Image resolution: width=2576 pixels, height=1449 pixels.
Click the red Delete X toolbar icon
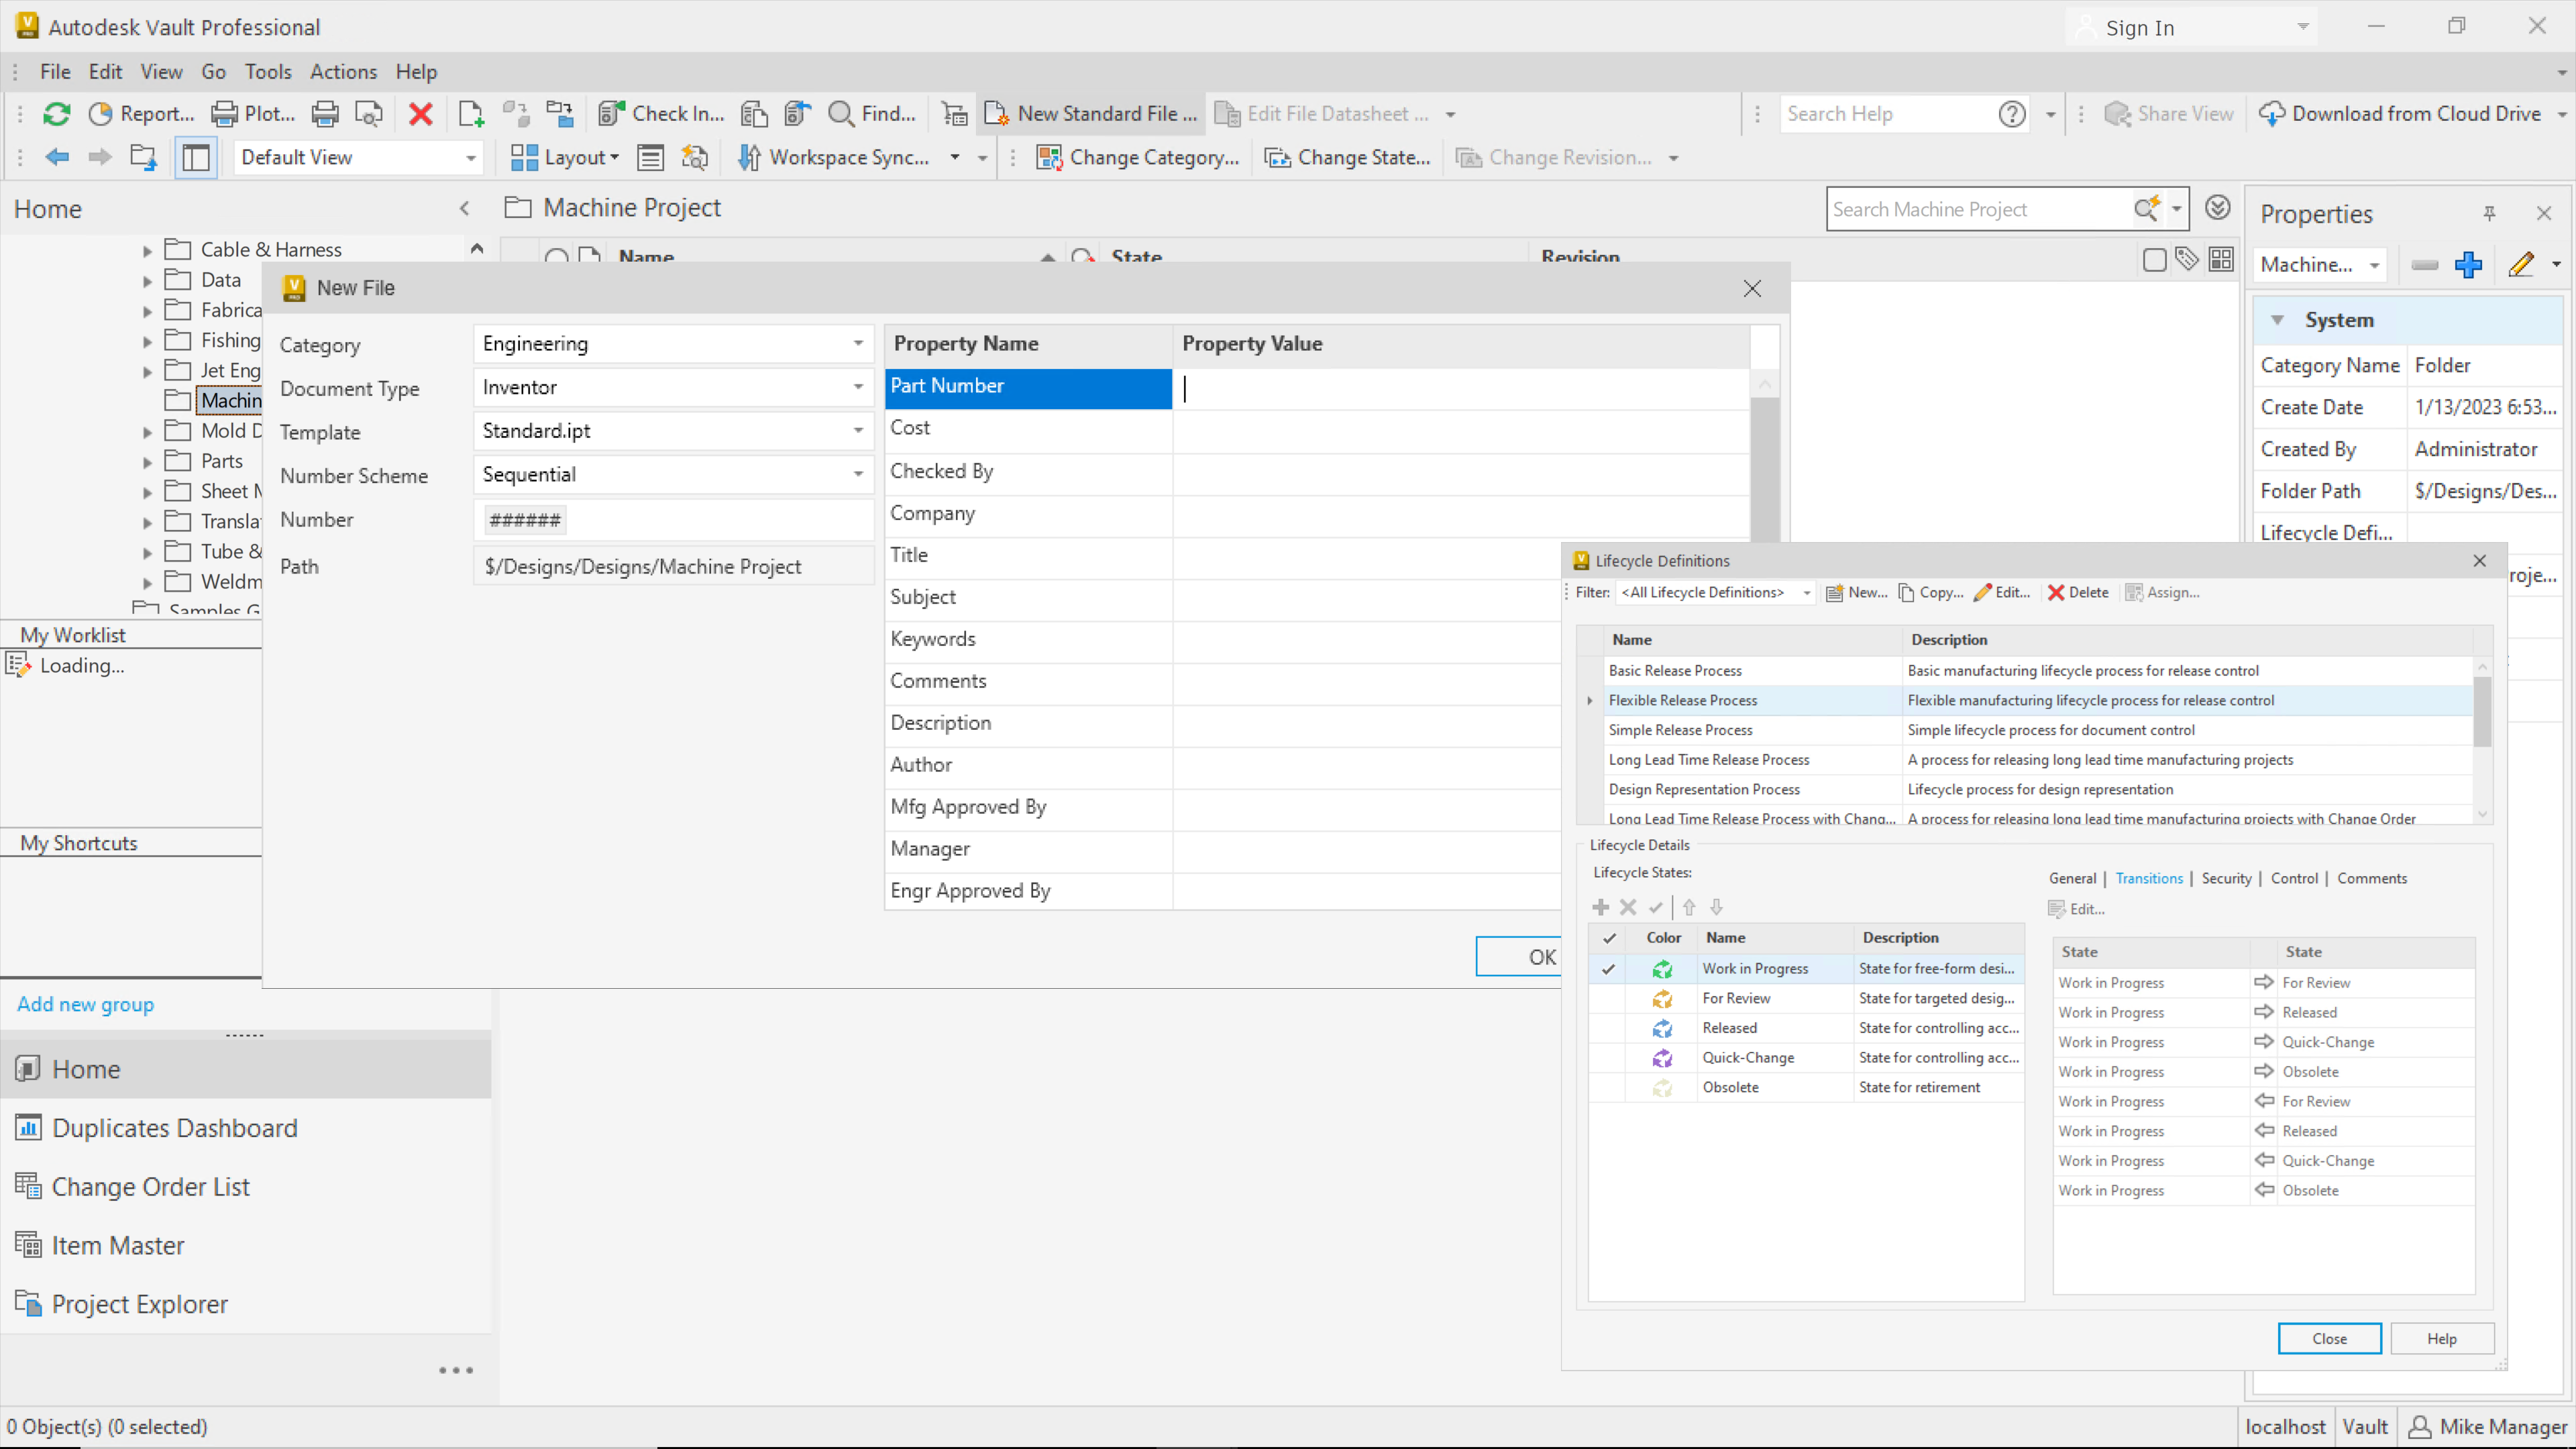point(420,114)
